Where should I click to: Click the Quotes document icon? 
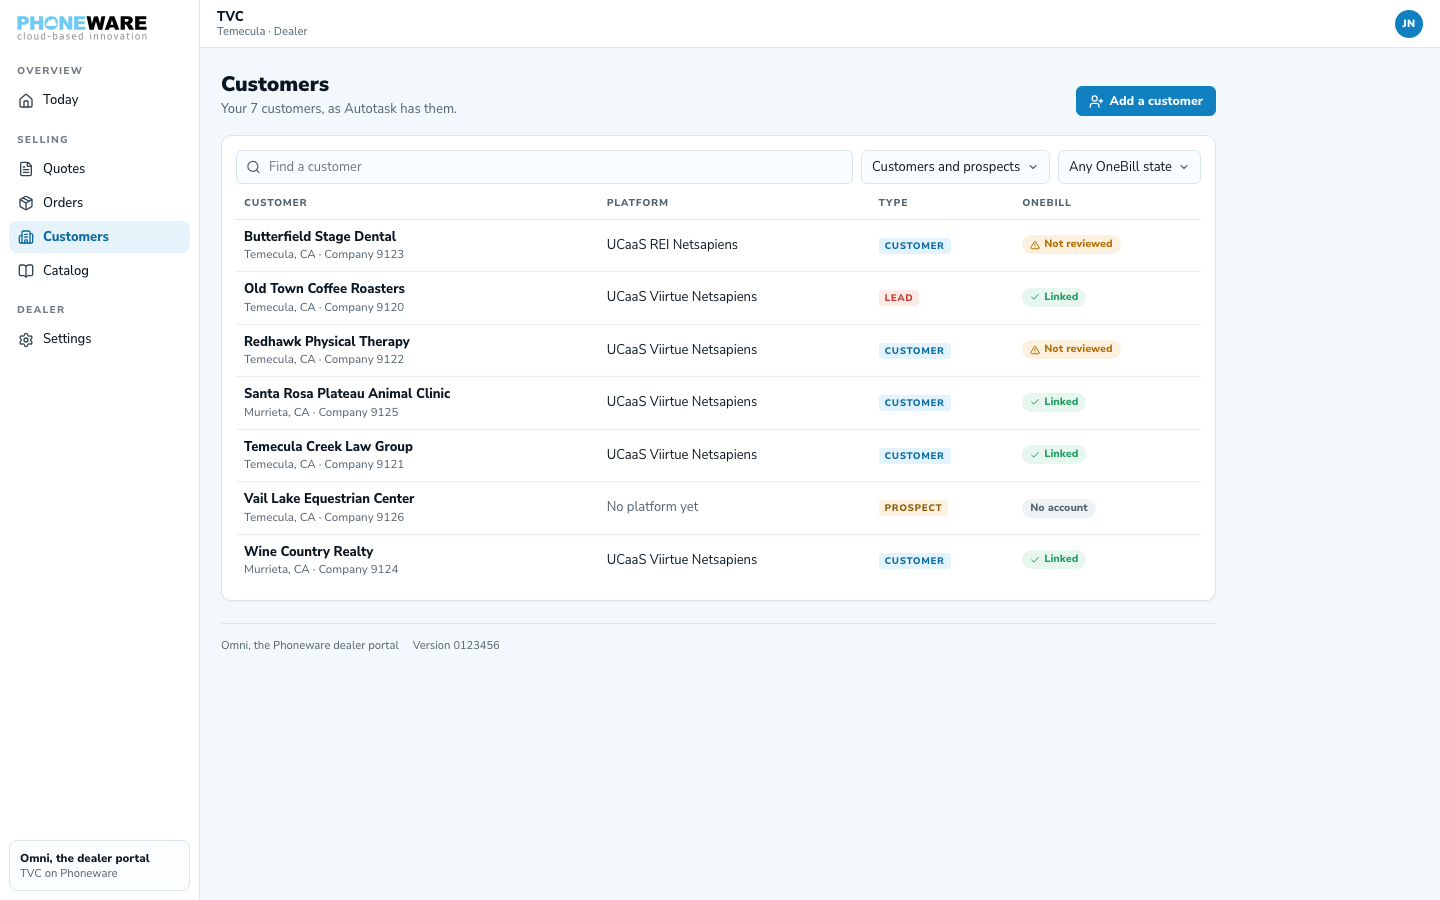pos(26,169)
